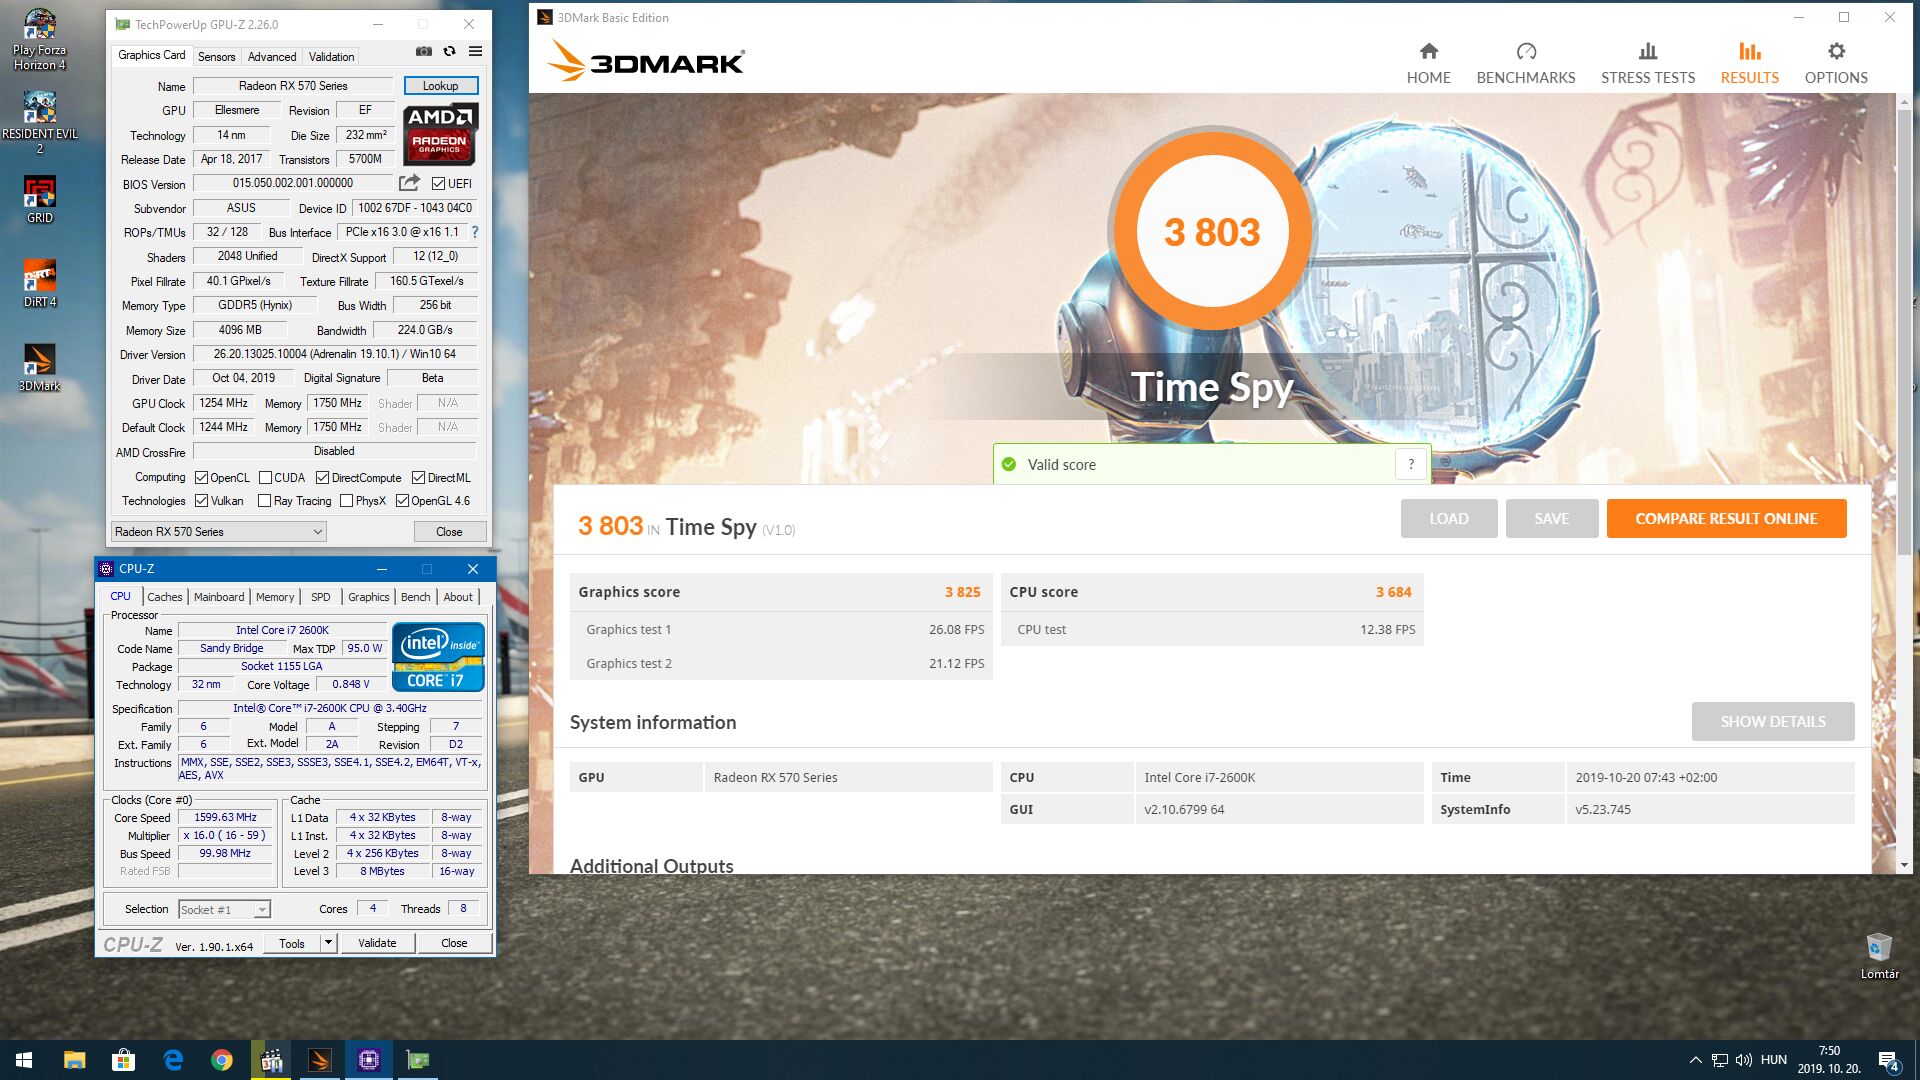1920x1080 pixels.
Task: Open the 3DMark desktop shortcut
Action: click(x=39, y=367)
